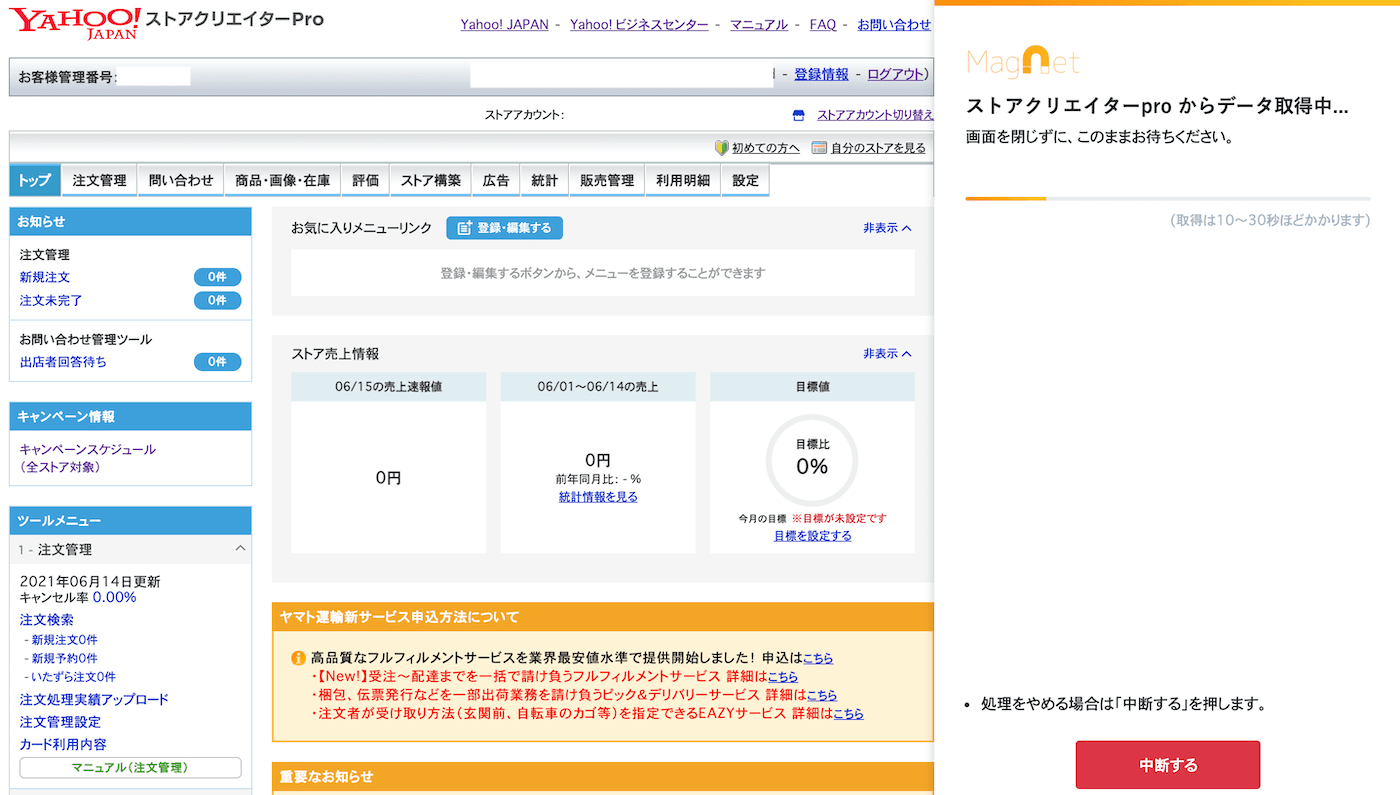Switch to the 商品・画像・在庫 tab
Screen dimensions: 1400x795
(x=282, y=180)
